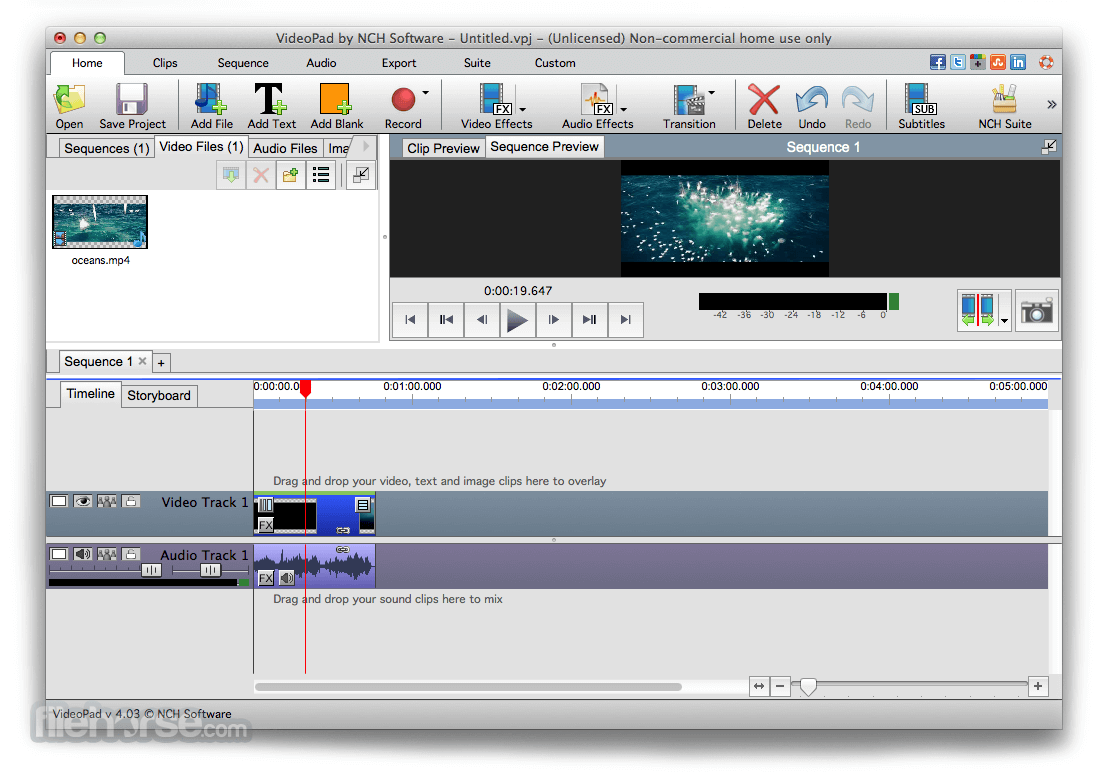Toggle Video Track 1 group icon
The height and width of the screenshot is (773, 1106).
click(107, 501)
